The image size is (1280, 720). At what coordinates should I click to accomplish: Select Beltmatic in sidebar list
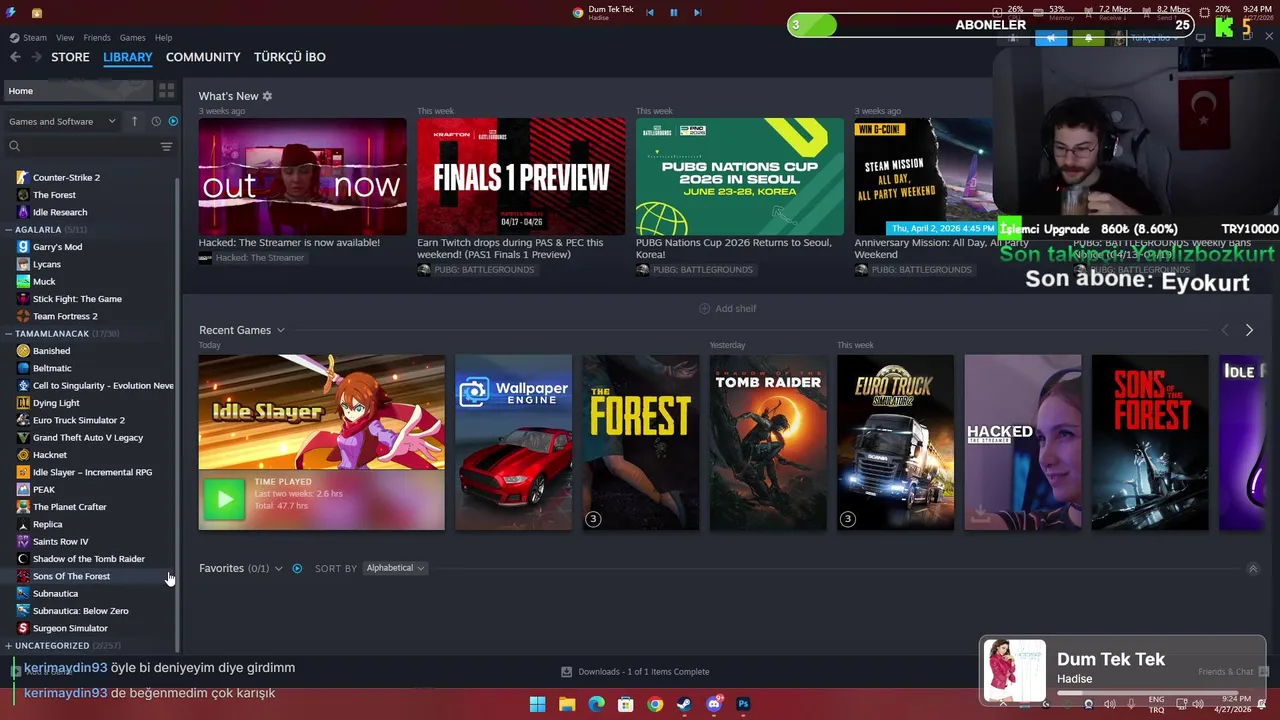[52, 368]
